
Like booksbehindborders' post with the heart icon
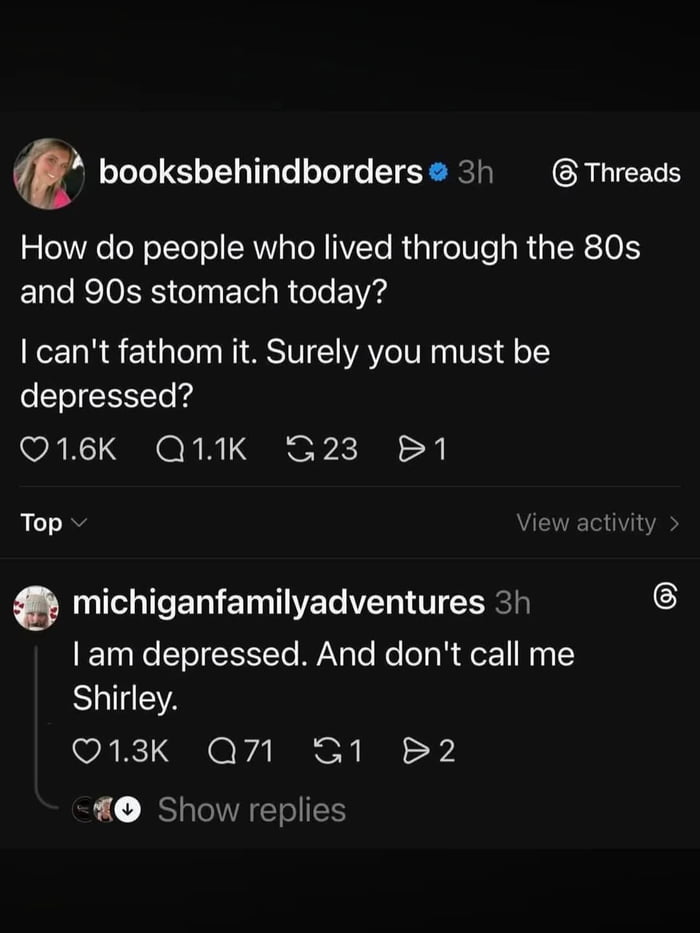[35, 449]
